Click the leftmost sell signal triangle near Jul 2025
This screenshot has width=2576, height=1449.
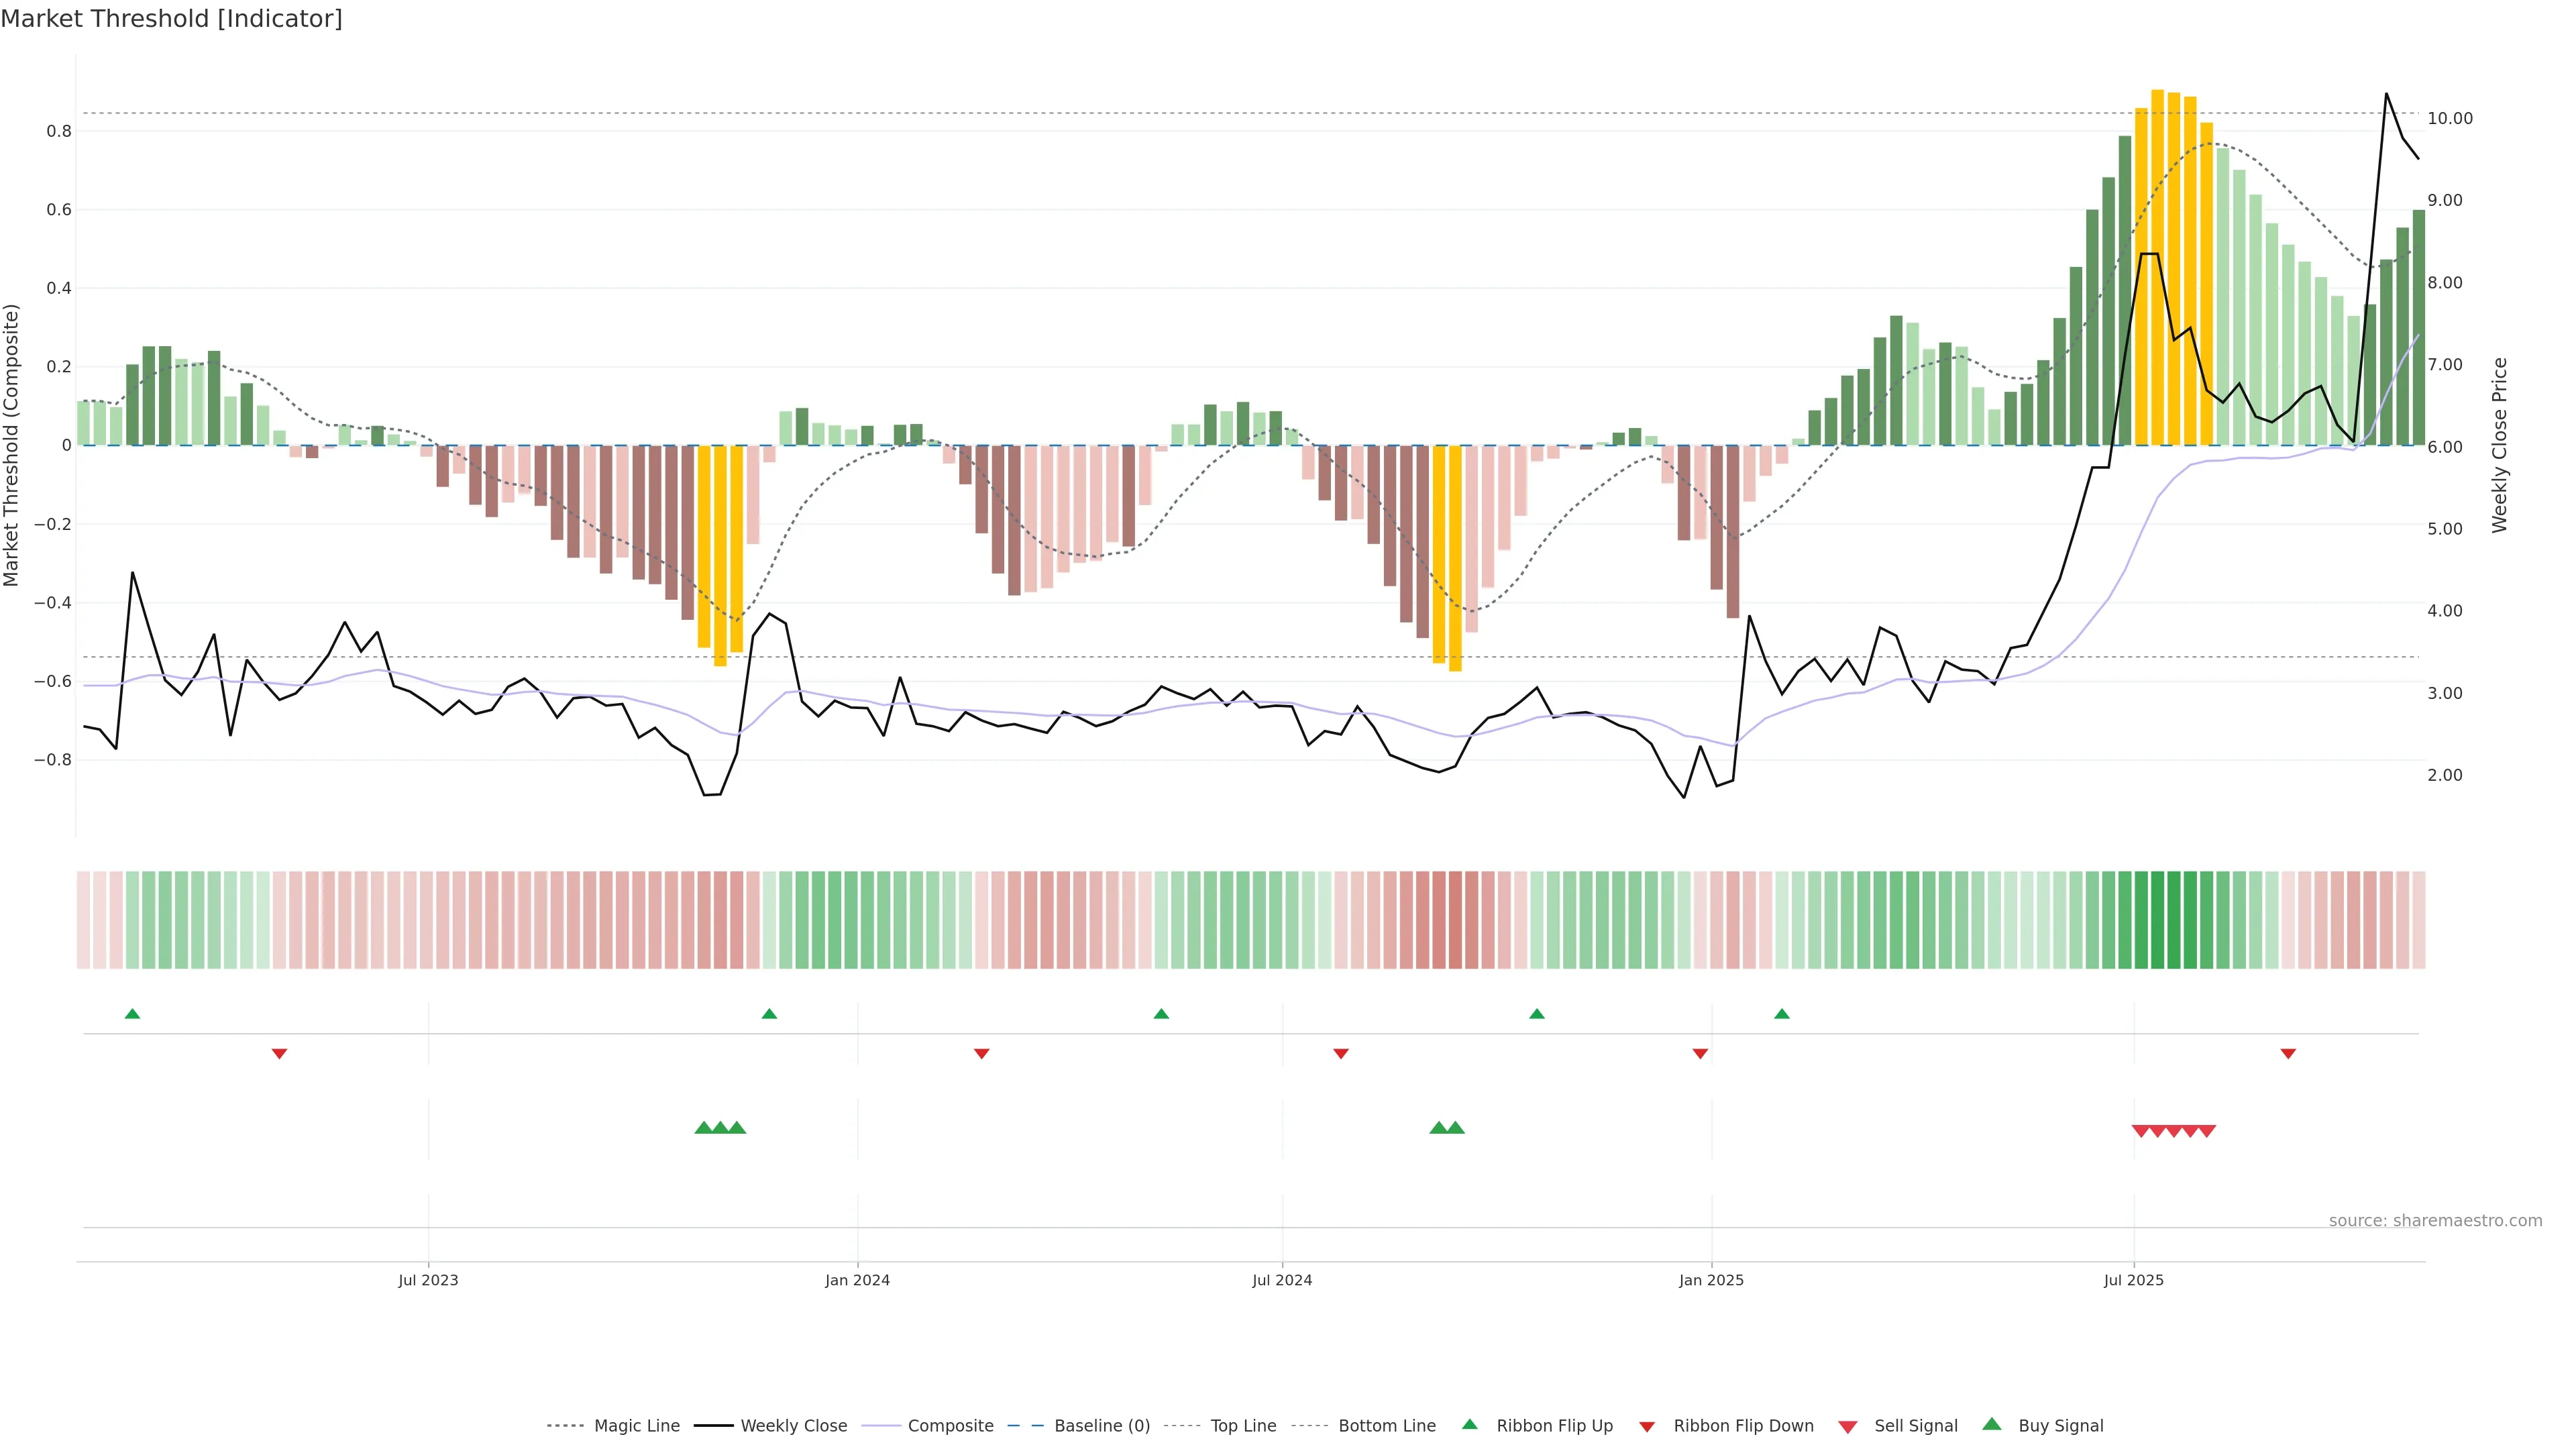[x=2140, y=1131]
